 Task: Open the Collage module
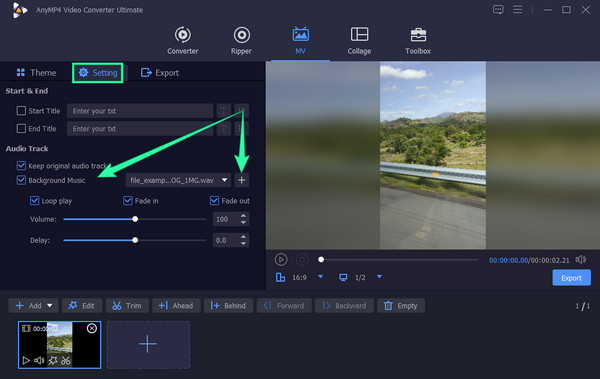click(359, 41)
